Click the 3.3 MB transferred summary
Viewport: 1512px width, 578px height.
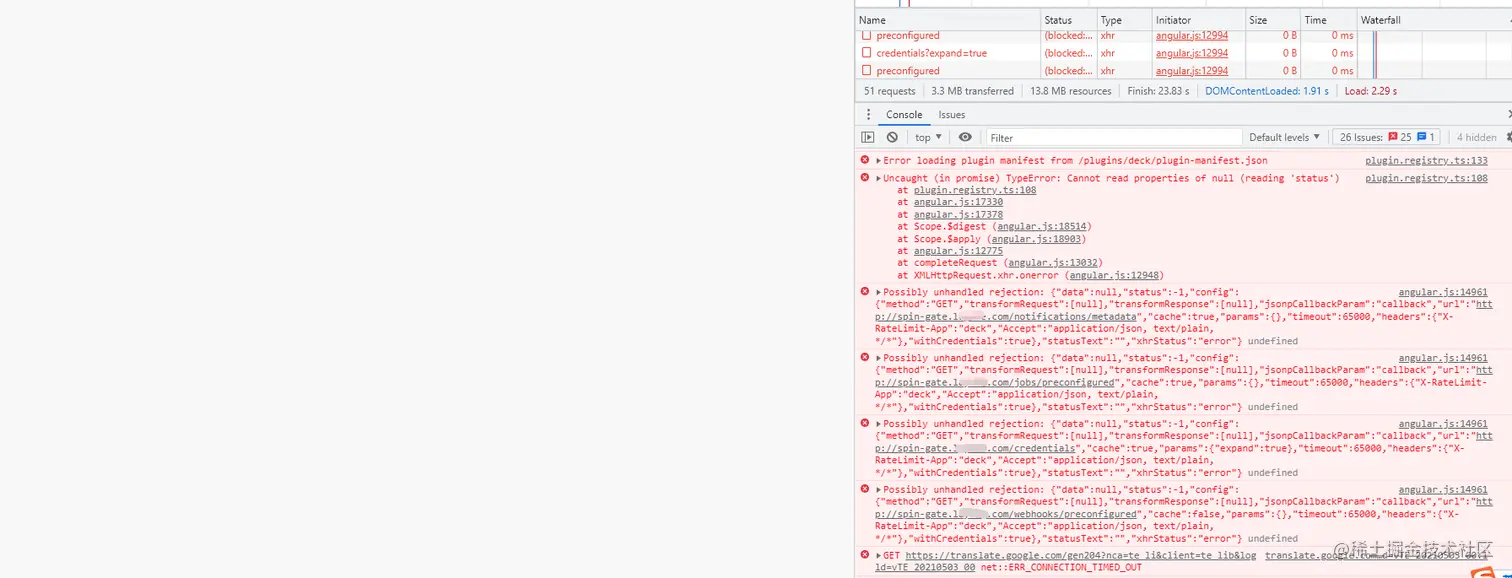[972, 91]
